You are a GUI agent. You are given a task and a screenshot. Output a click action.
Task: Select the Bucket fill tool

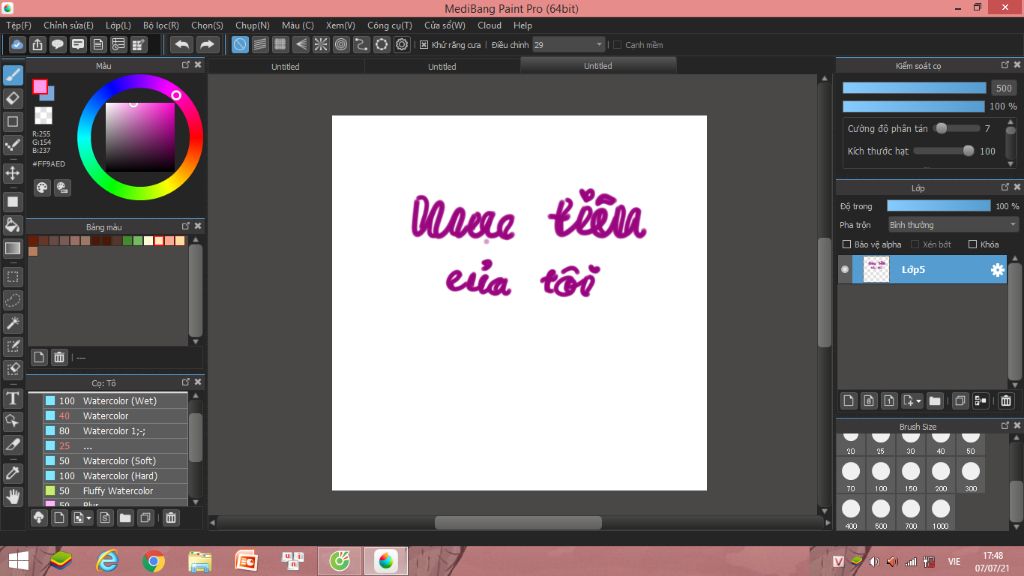[x=12, y=225]
